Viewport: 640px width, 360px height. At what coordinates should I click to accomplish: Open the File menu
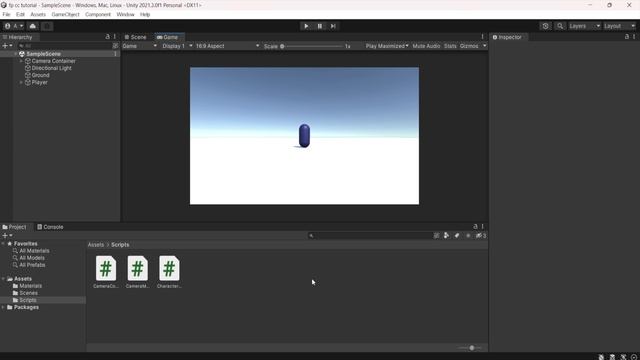pos(6,14)
